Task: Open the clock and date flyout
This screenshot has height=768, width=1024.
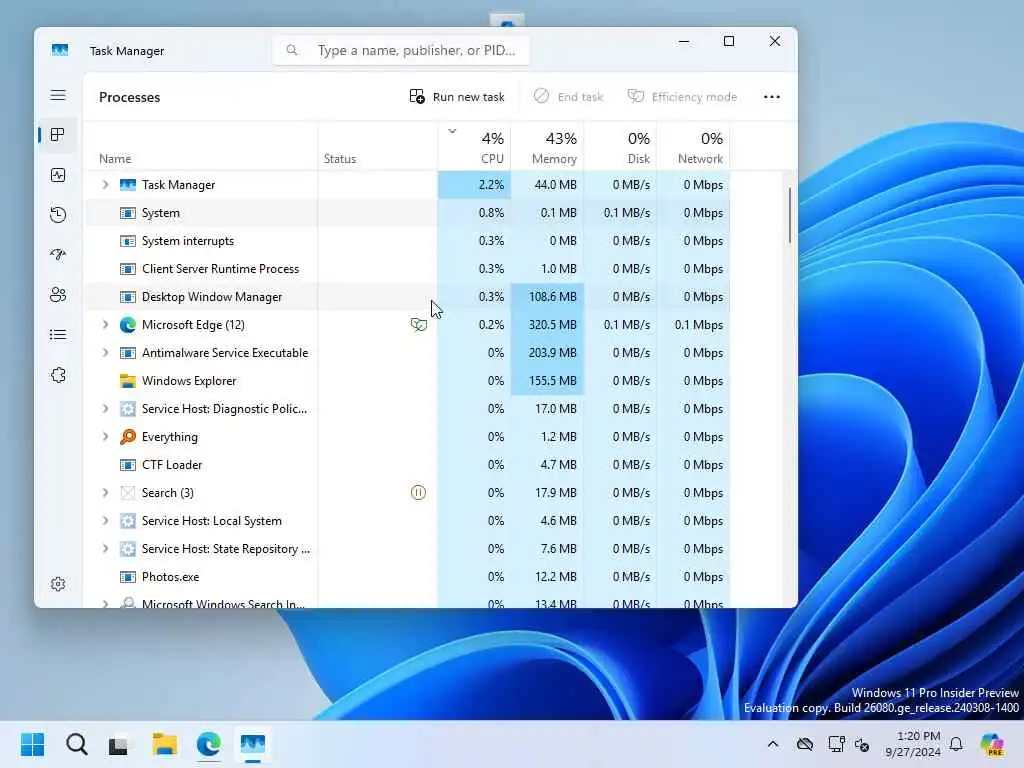Action: pos(912,744)
